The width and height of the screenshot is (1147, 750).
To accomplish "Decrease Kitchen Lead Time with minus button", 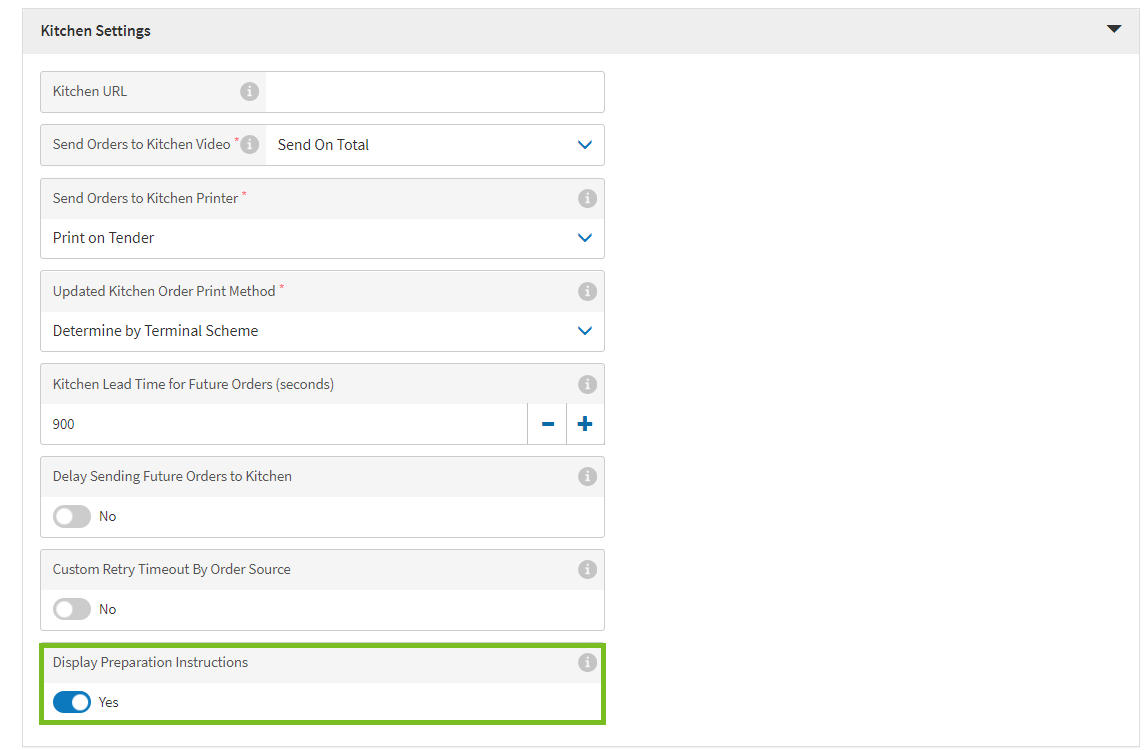I will click(547, 423).
